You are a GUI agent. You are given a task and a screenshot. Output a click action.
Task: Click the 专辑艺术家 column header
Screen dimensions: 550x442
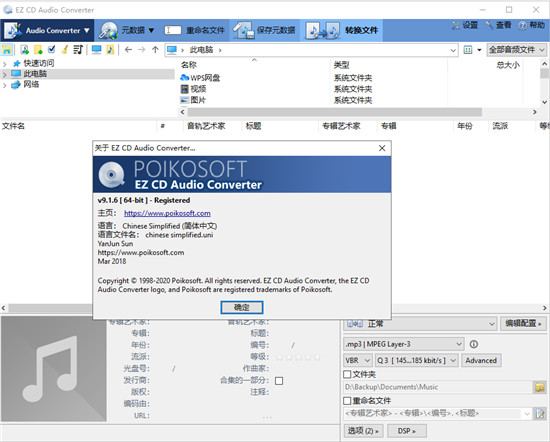[x=341, y=126]
